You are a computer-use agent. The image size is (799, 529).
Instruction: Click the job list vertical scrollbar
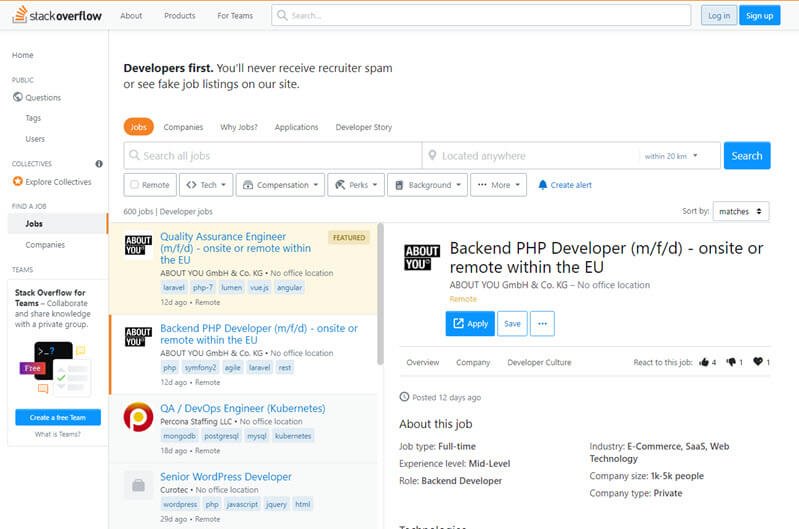coord(380,294)
